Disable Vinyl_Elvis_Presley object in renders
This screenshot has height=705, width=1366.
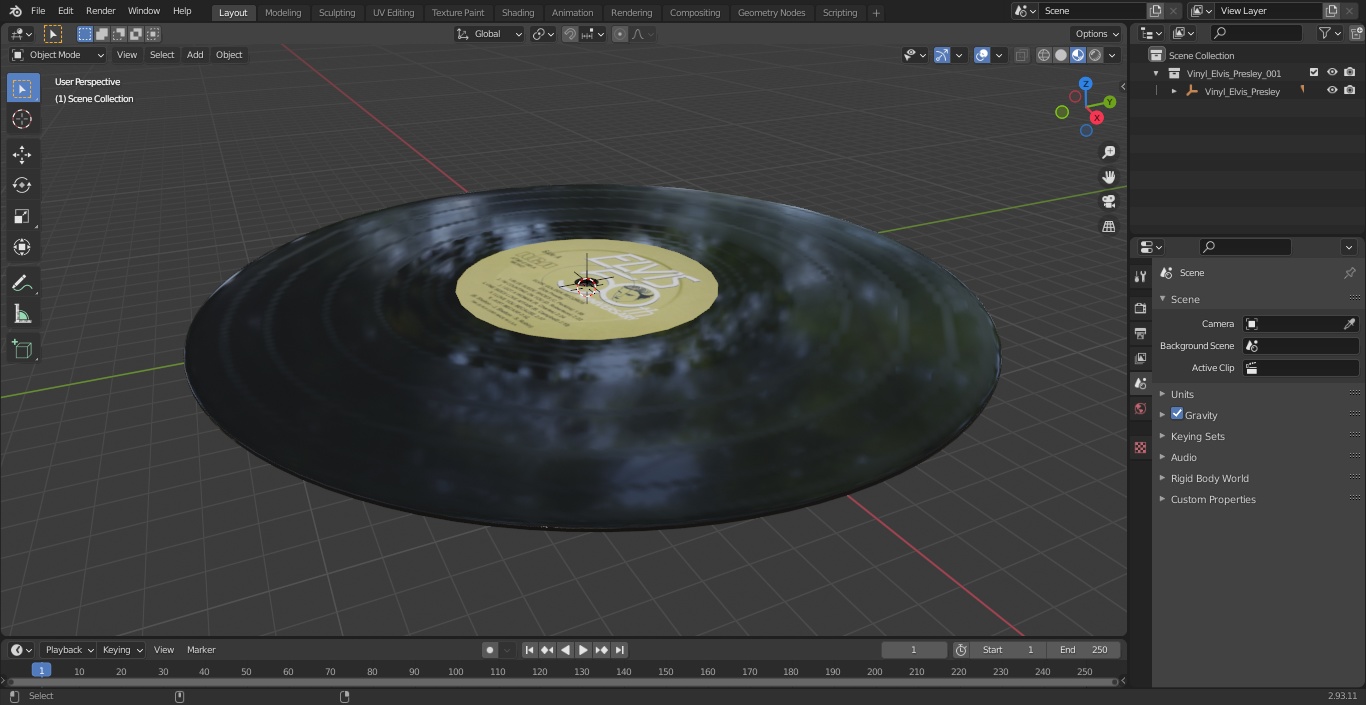point(1350,91)
